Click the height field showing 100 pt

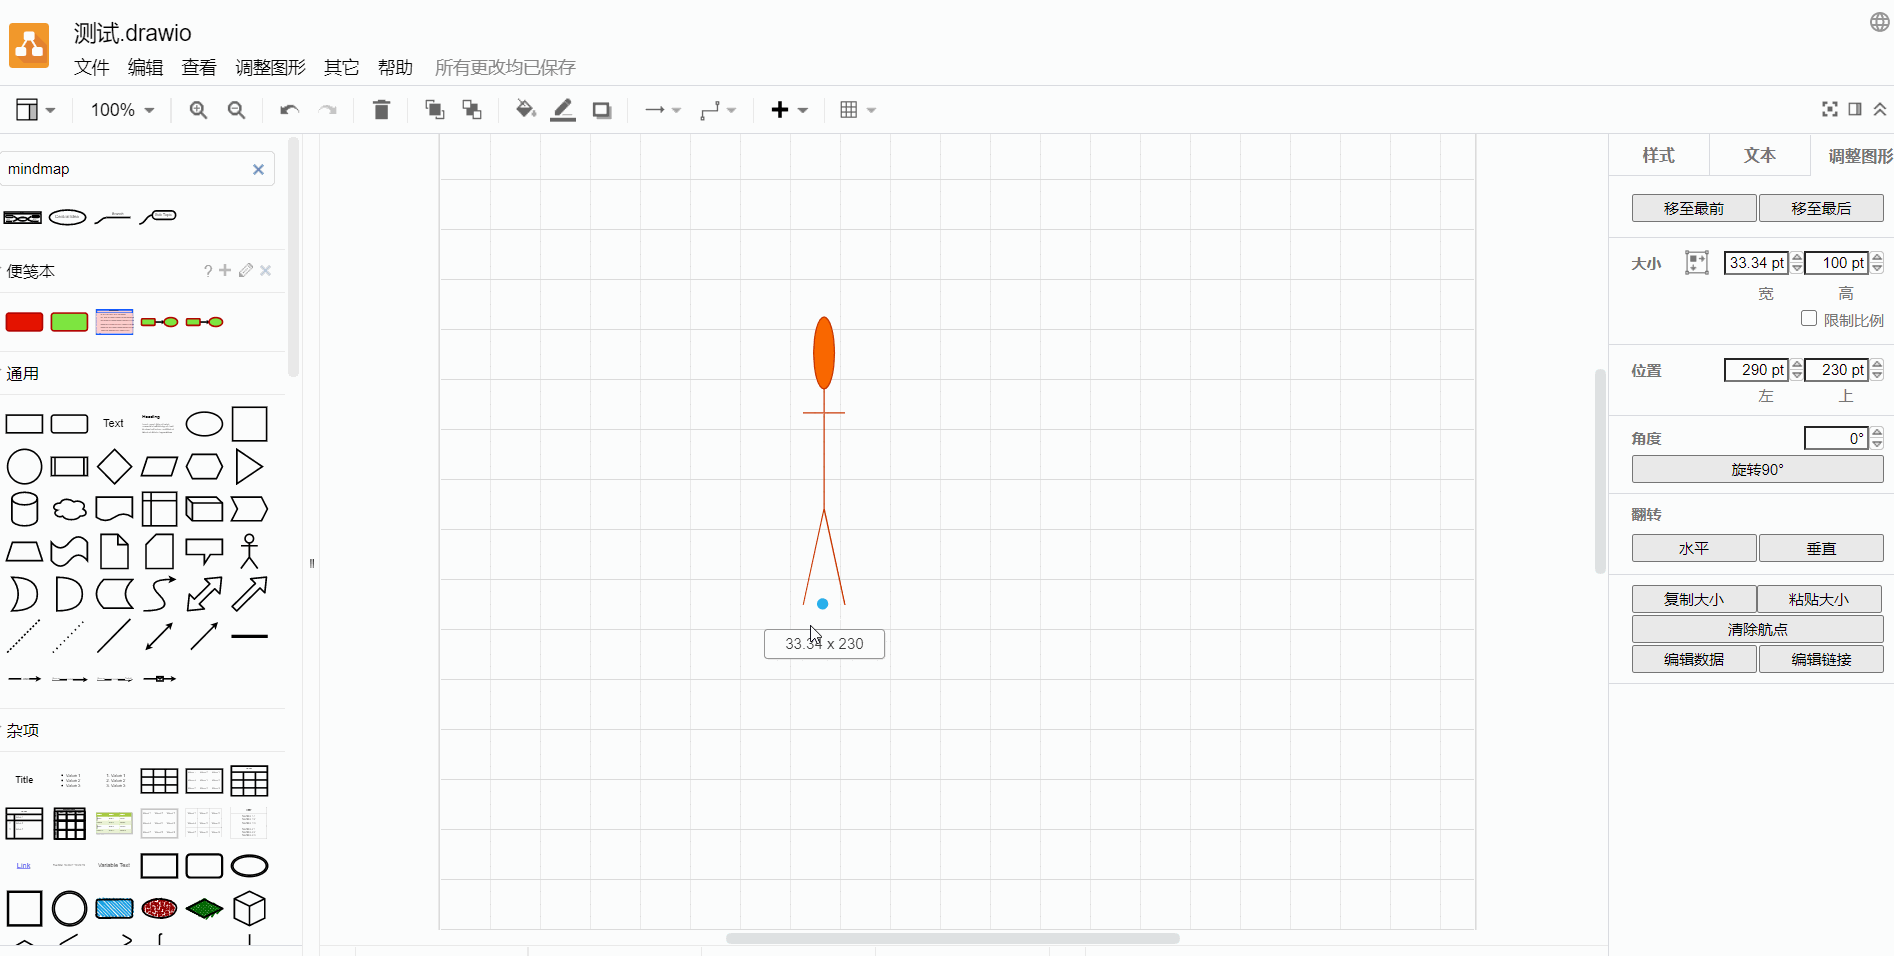1836,263
